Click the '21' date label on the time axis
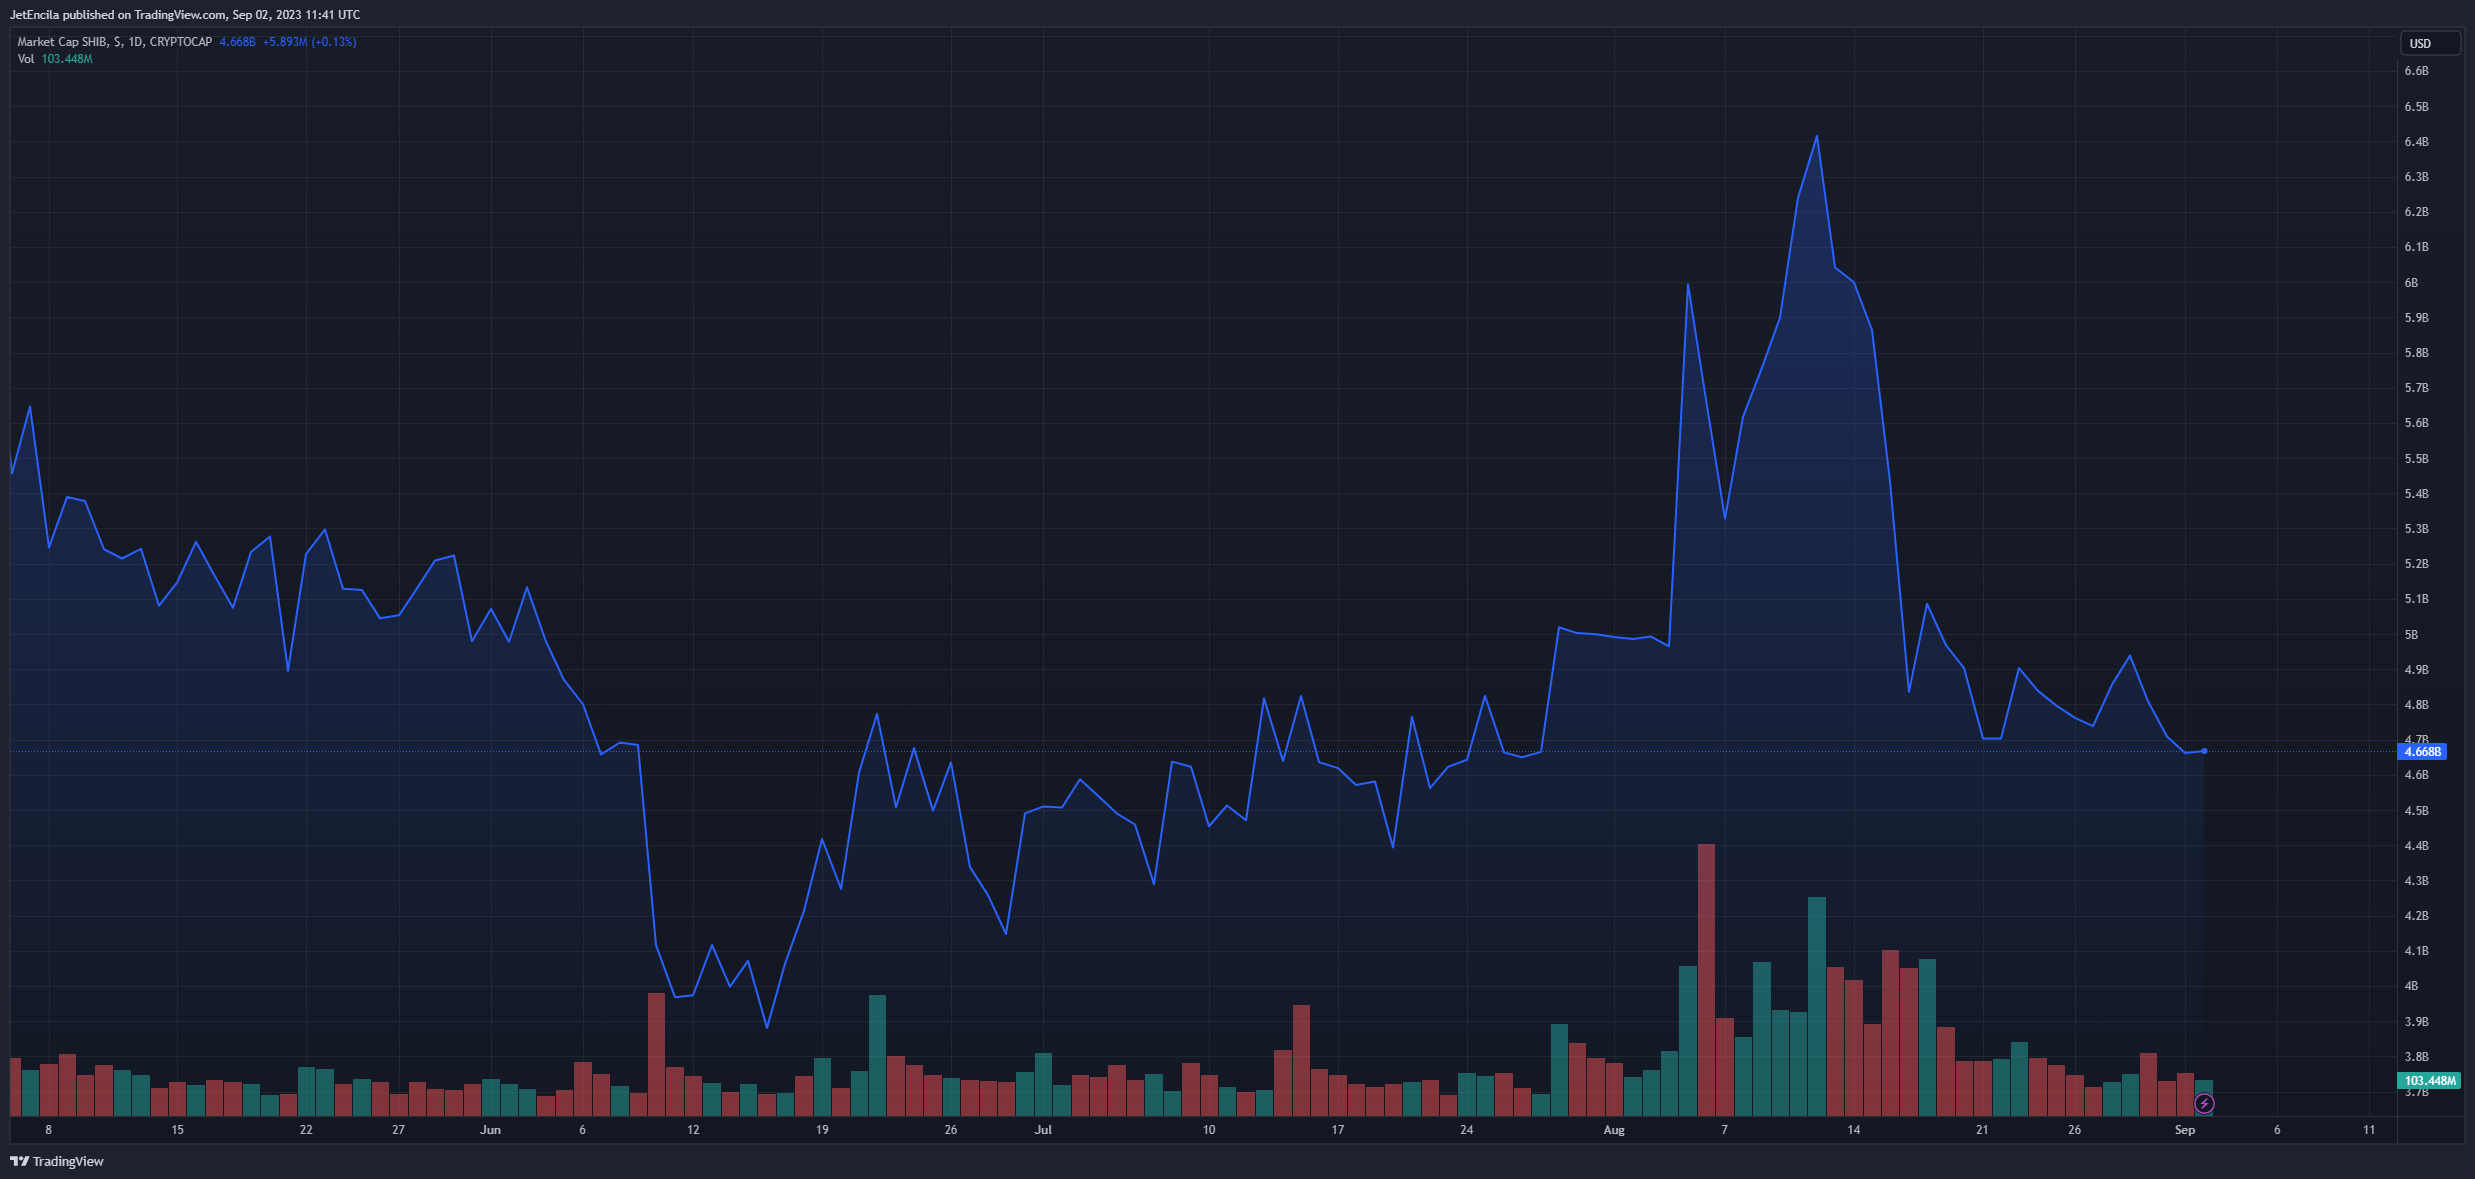 click(1982, 1130)
